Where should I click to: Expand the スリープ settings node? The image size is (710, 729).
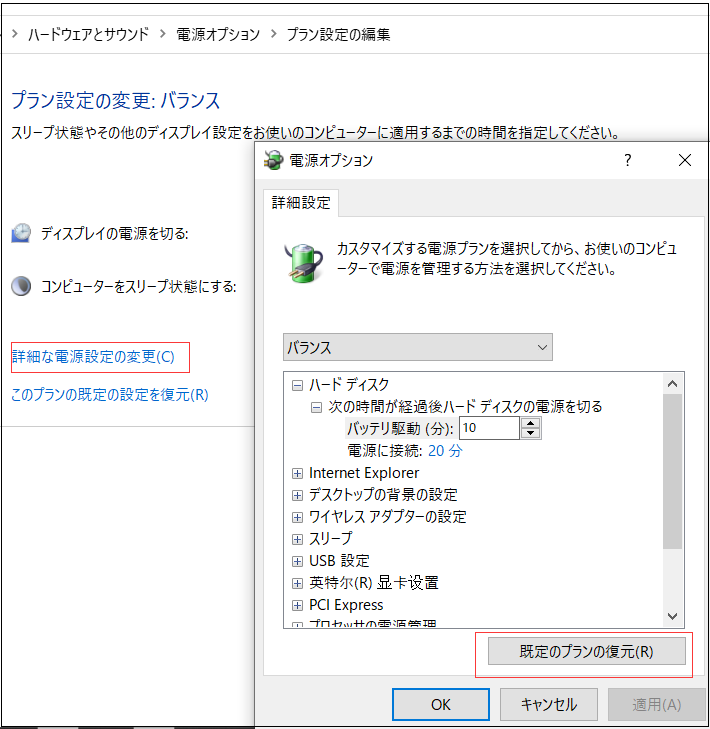click(297, 539)
